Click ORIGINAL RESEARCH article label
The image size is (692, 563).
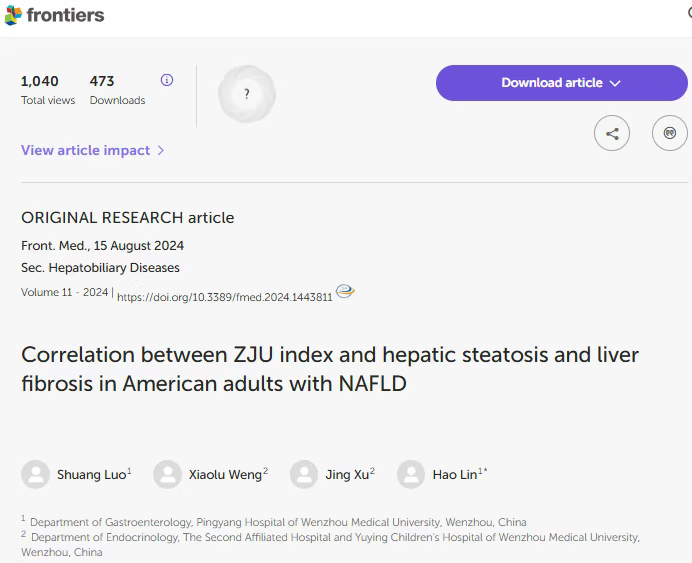128,218
